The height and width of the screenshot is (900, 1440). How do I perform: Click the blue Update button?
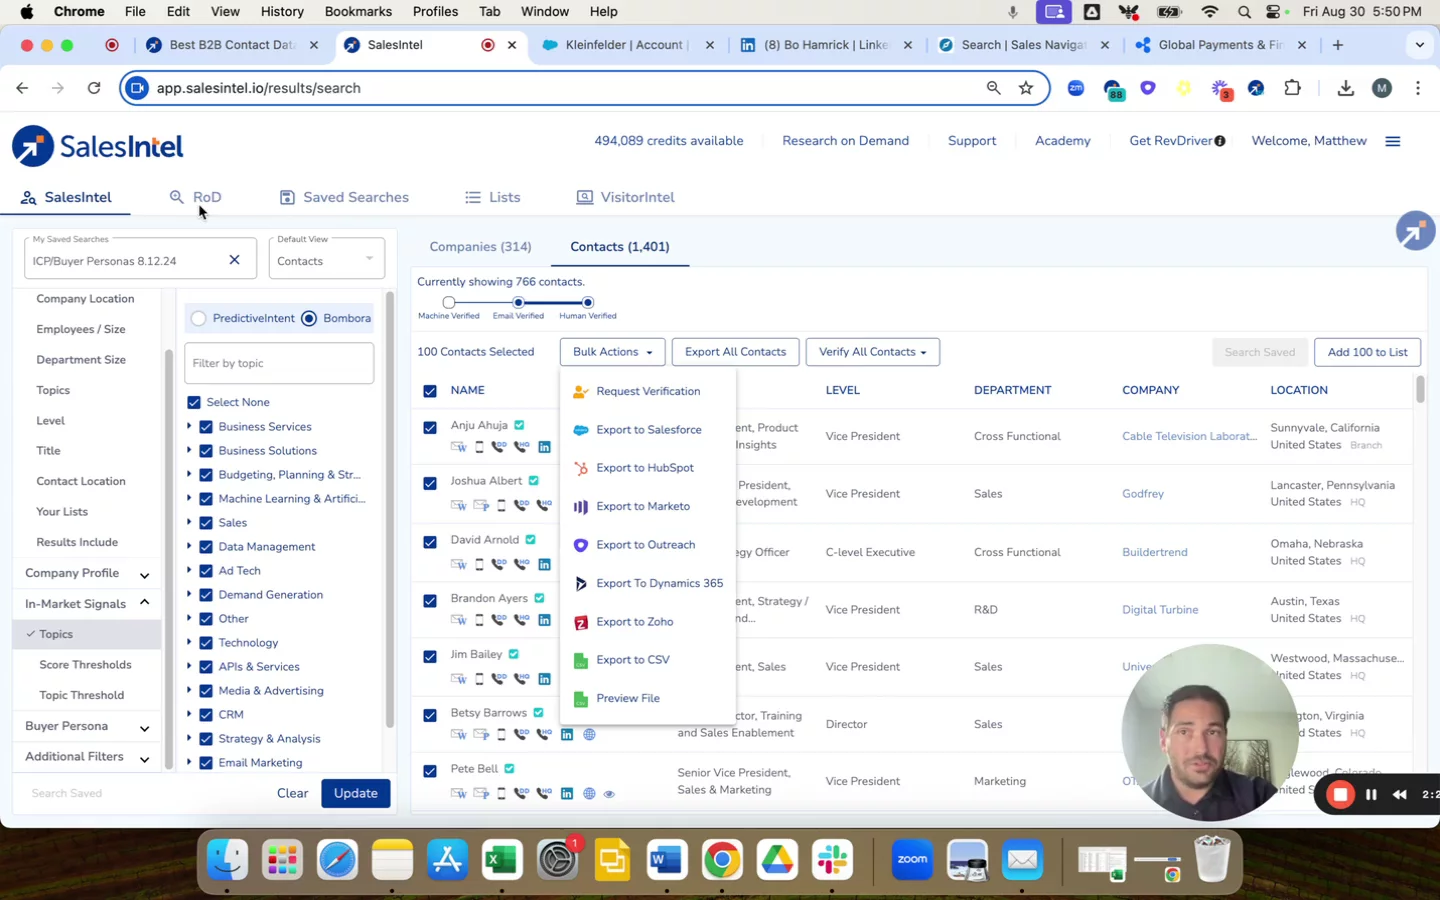(x=355, y=793)
